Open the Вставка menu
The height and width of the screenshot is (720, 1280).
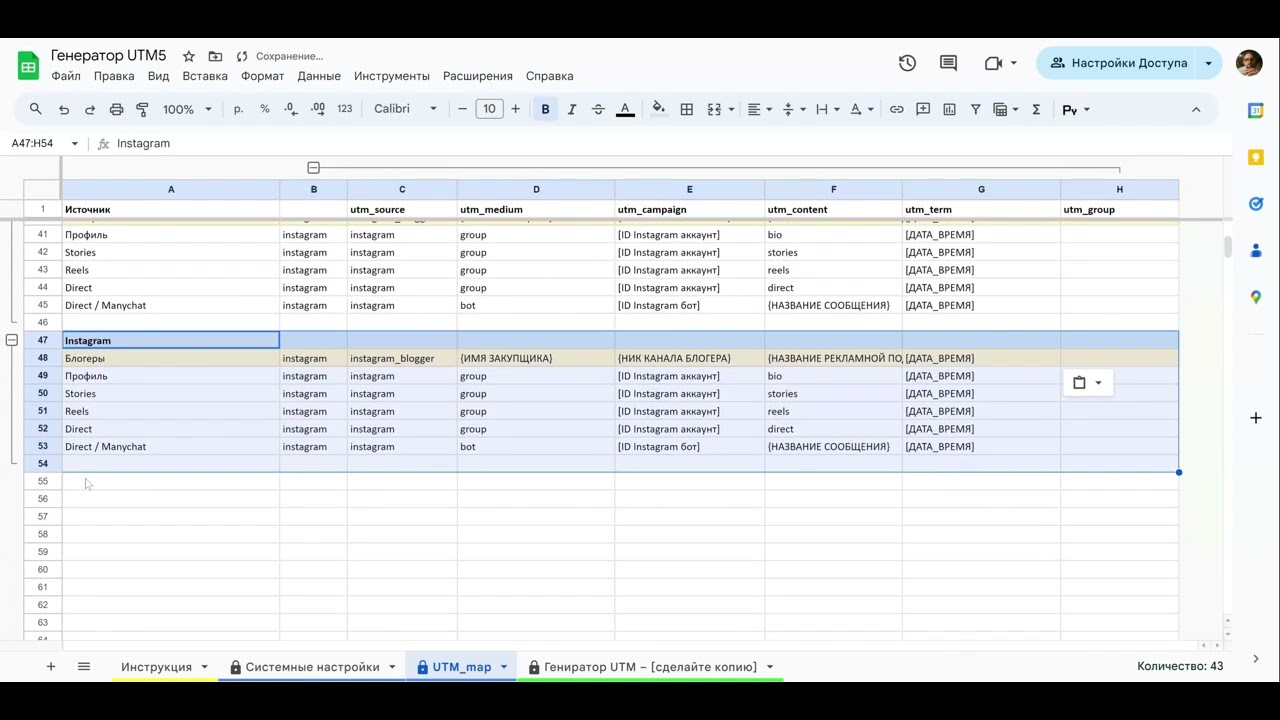(205, 76)
